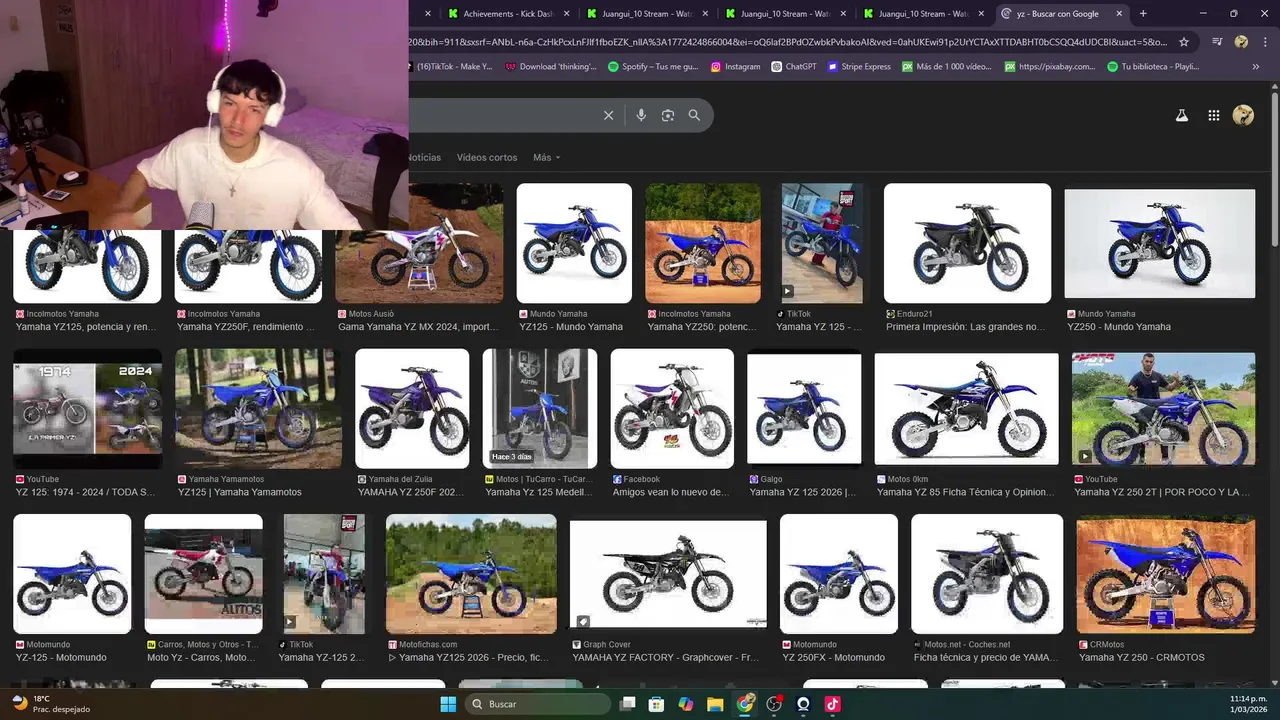Click the page vertical scrollbar thumb
The width and height of the screenshot is (1280, 720).
click(1274, 170)
